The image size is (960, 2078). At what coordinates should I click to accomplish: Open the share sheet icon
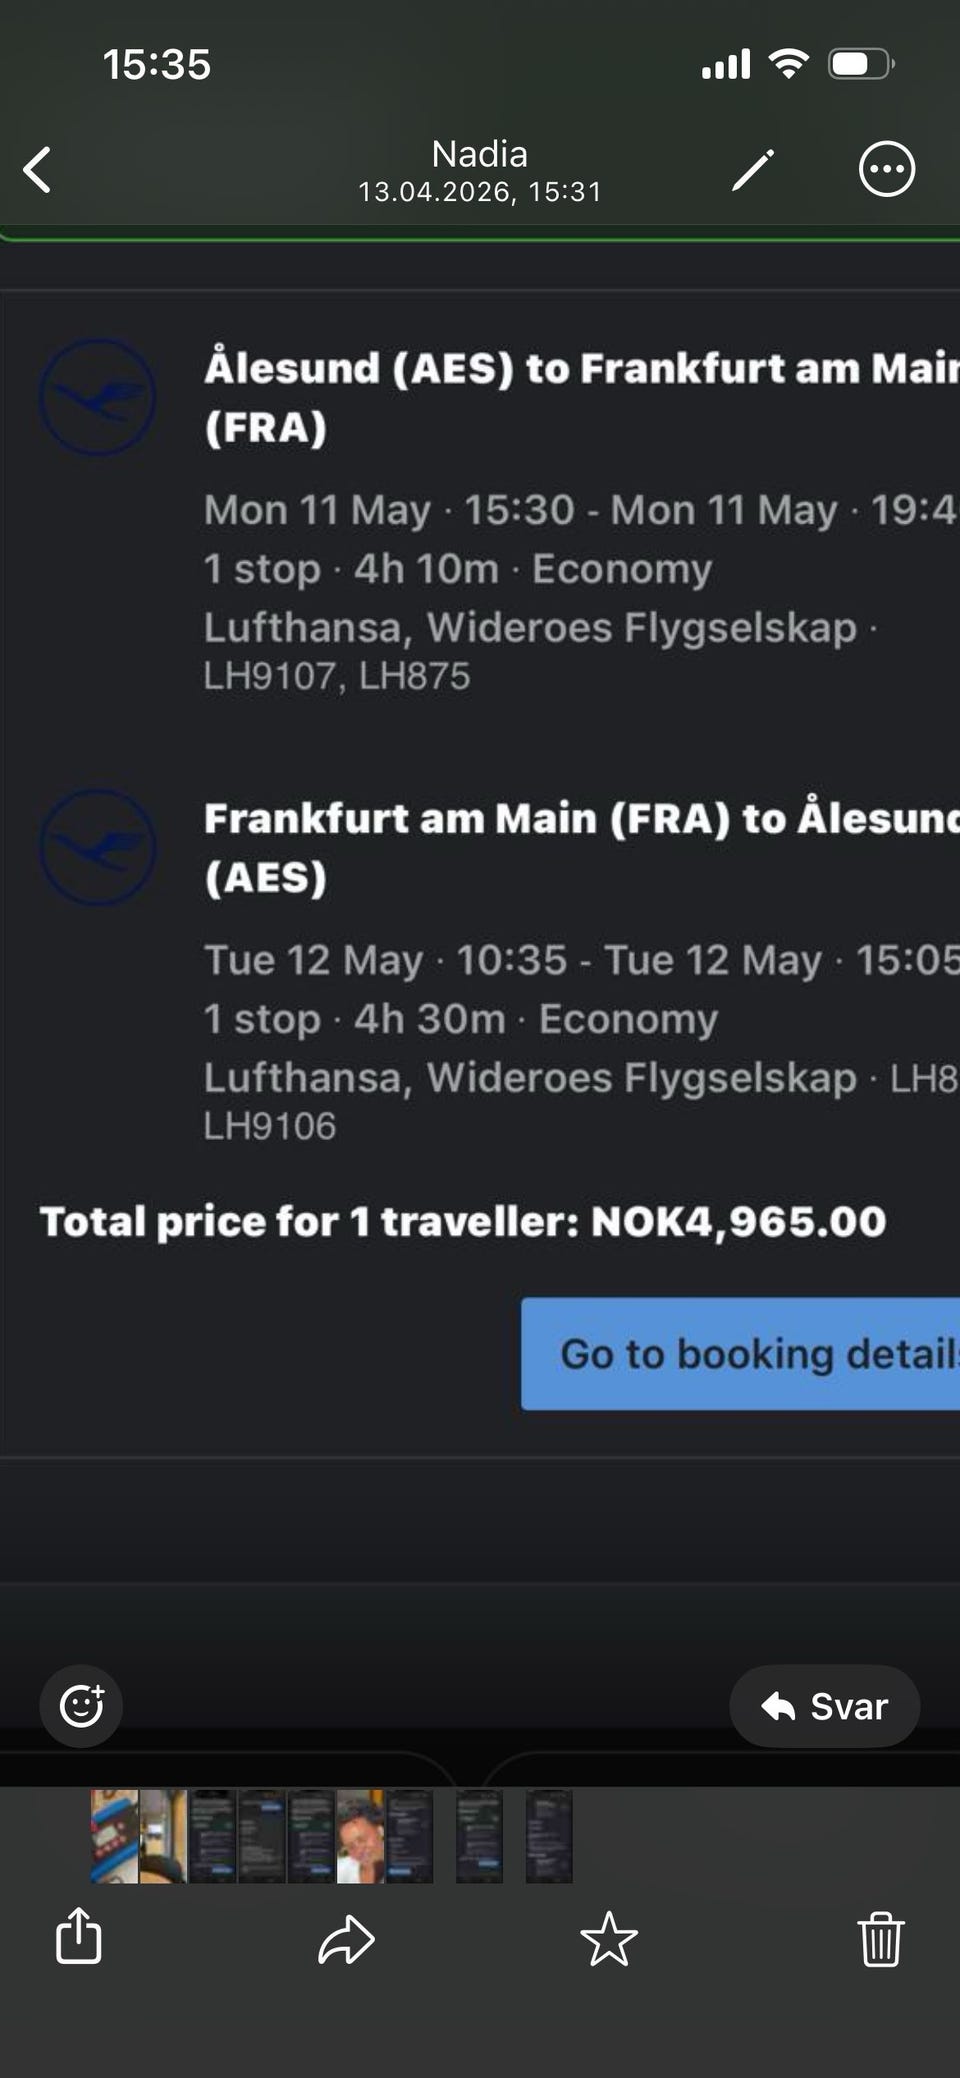79,1936
